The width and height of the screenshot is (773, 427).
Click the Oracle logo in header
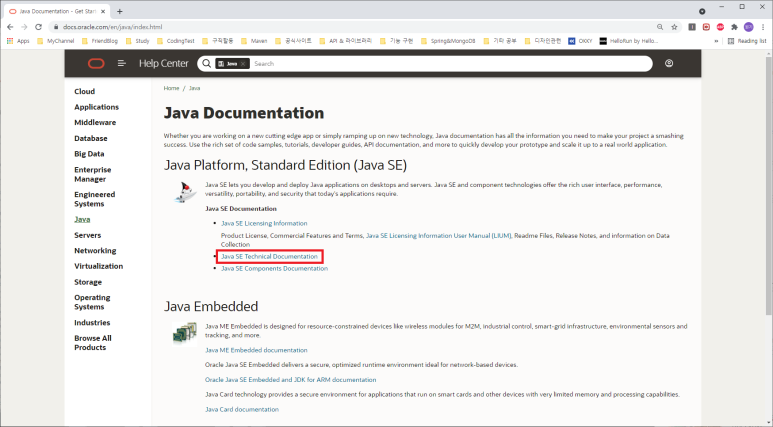point(96,64)
